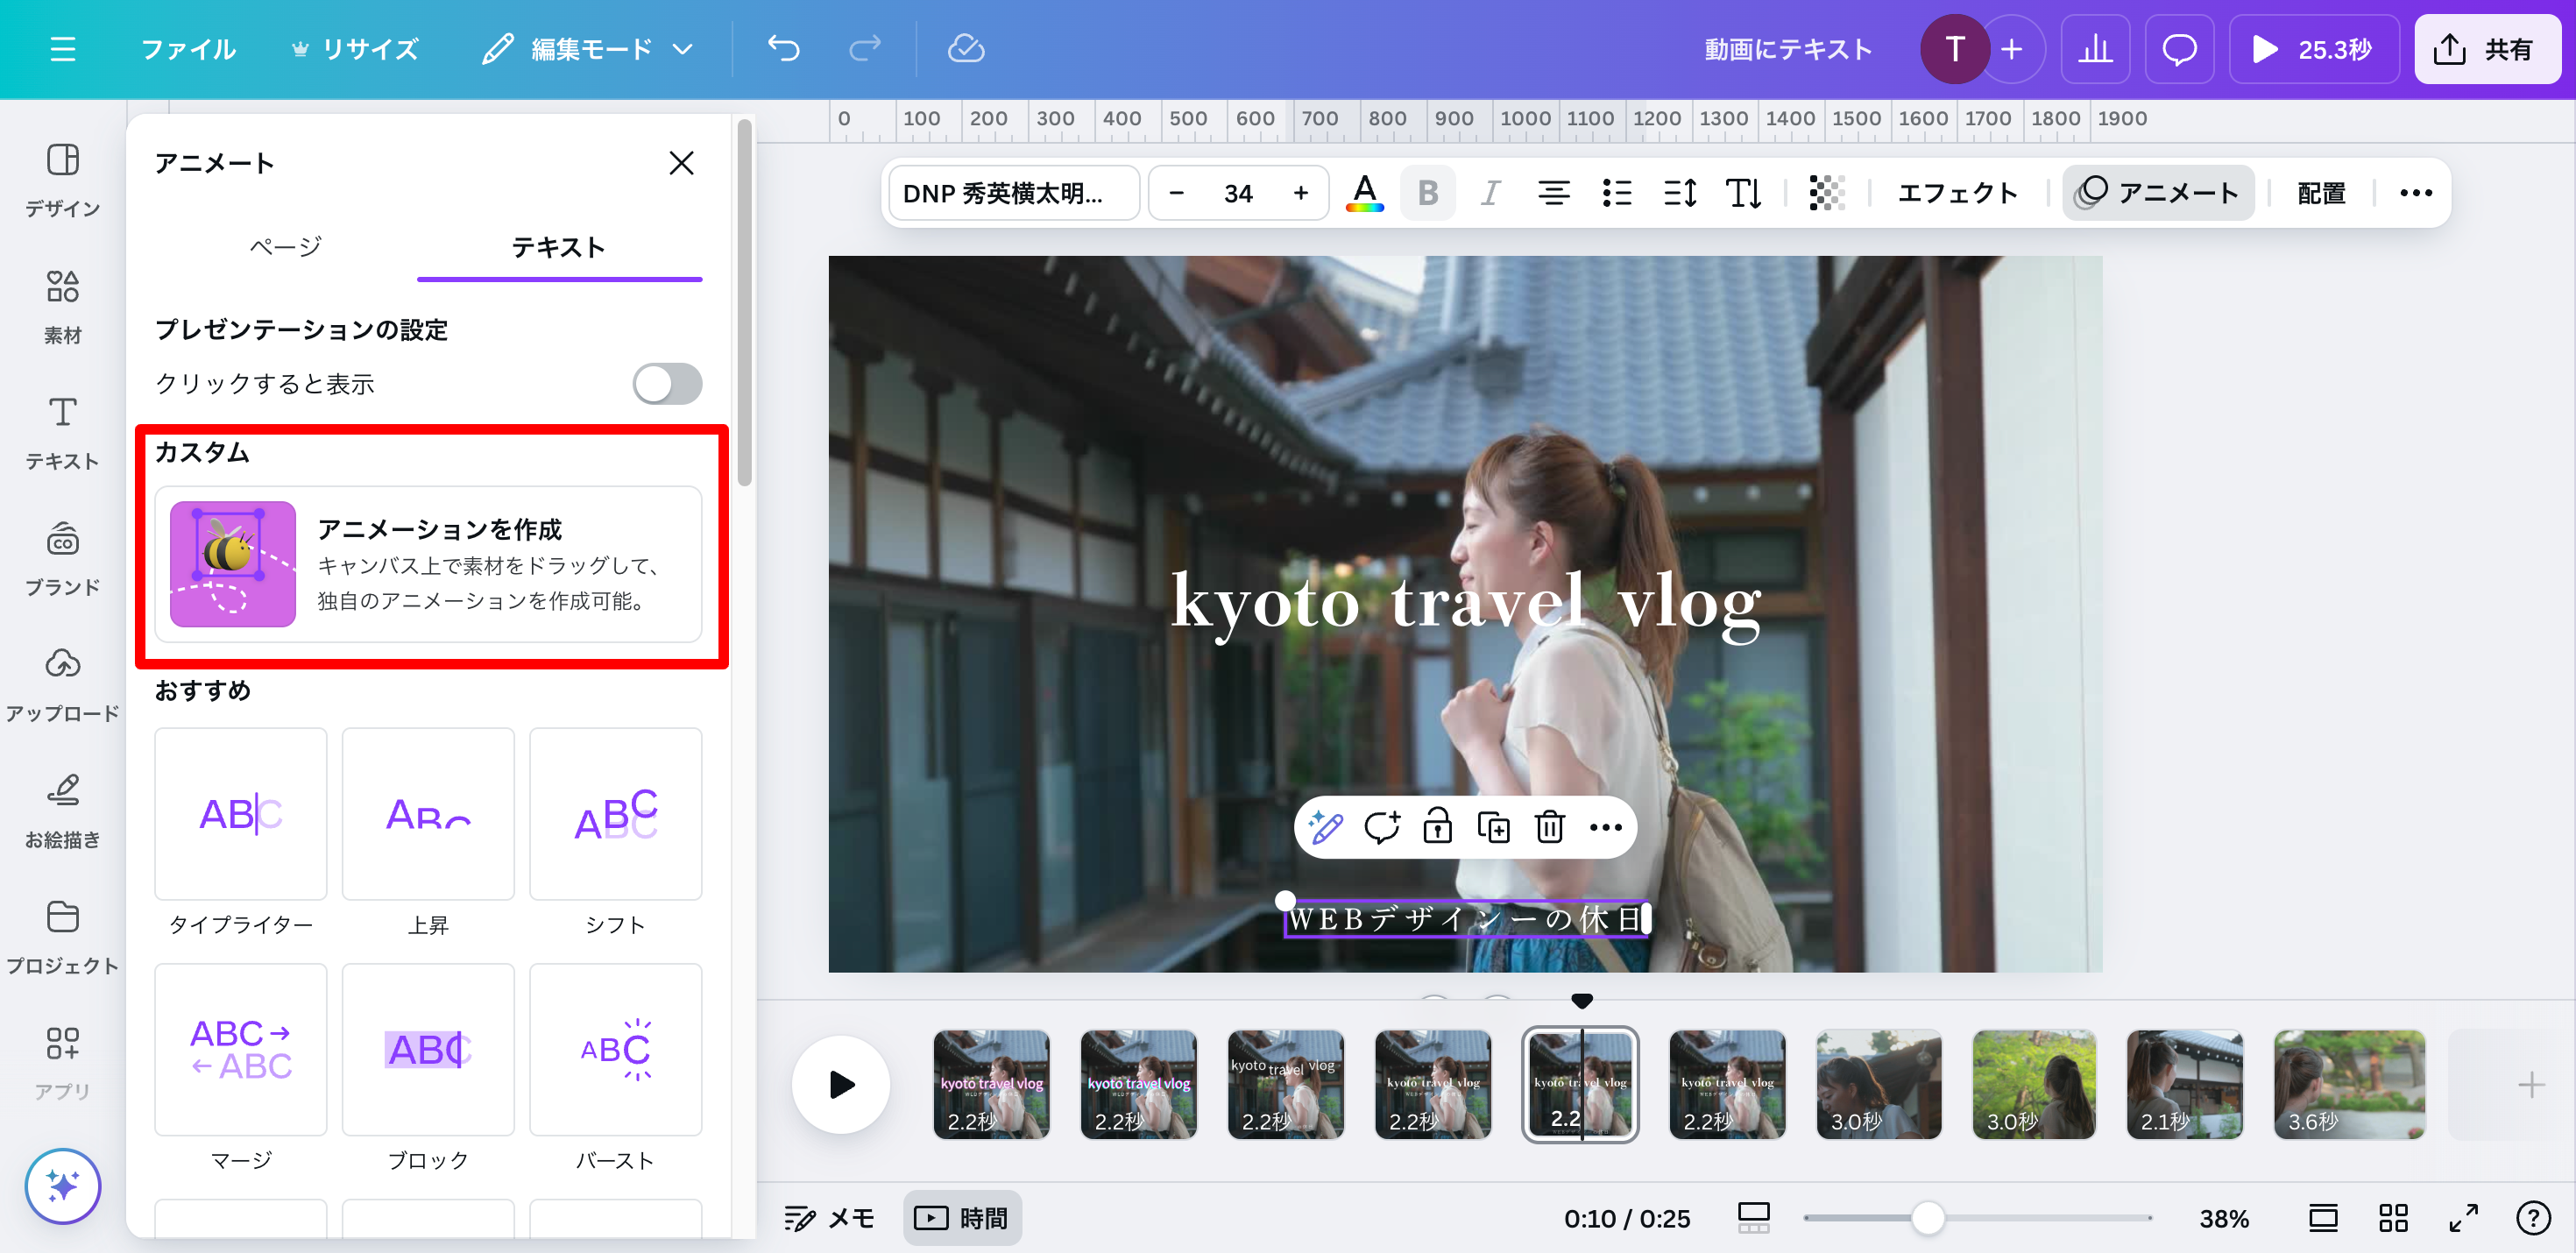This screenshot has height=1253, width=2576.
Task: Adjust the zoom slider handle
Action: coord(1927,1217)
